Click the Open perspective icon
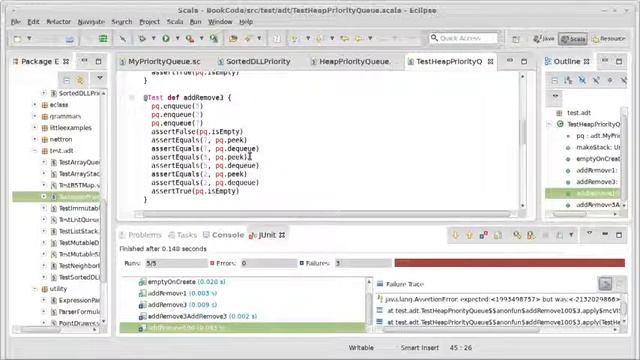The height and width of the screenshot is (360, 640). [516, 39]
